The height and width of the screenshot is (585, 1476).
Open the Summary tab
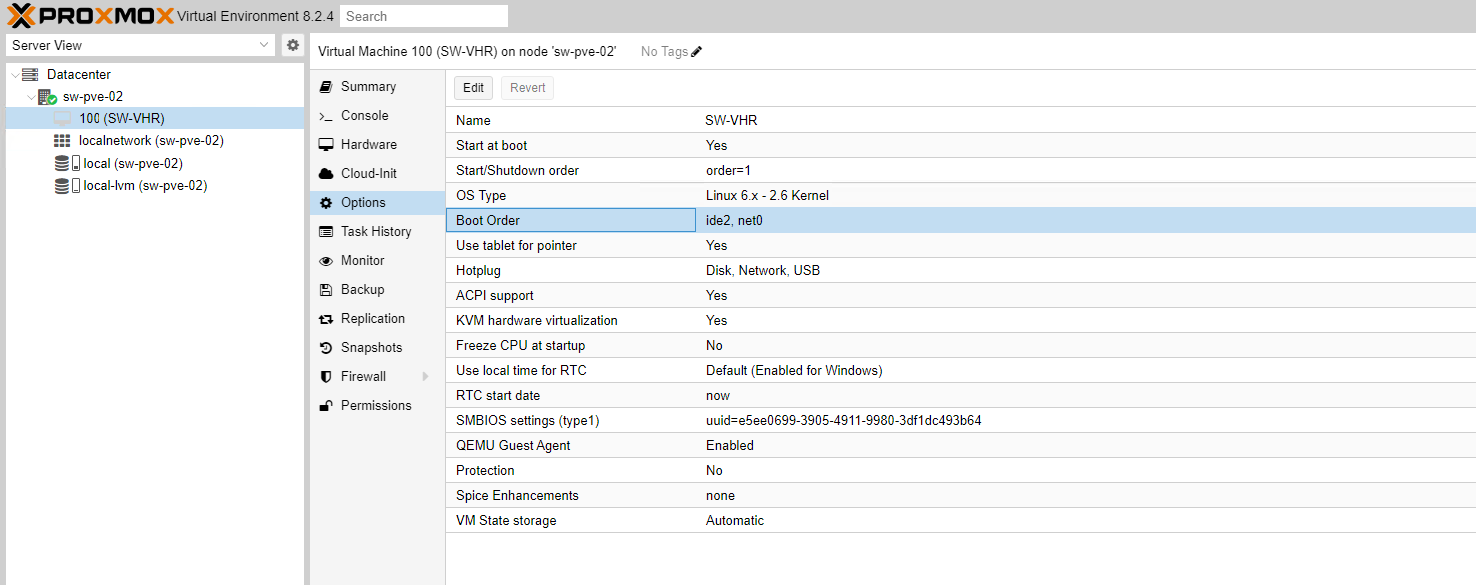(377, 87)
